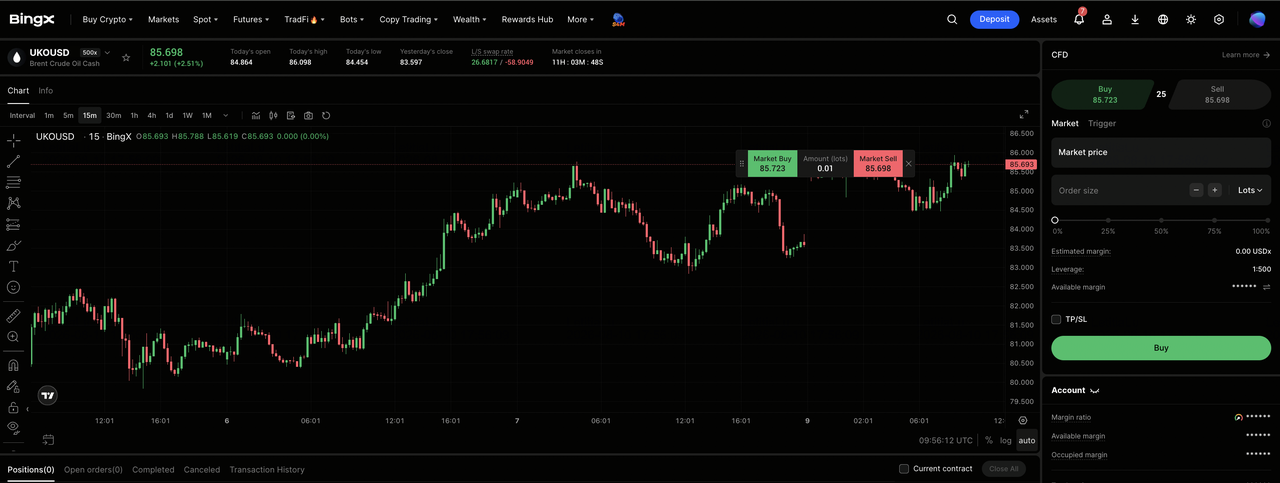Switch to the Trigger order tab
Viewport: 1280px width, 483px height.
click(x=1102, y=123)
